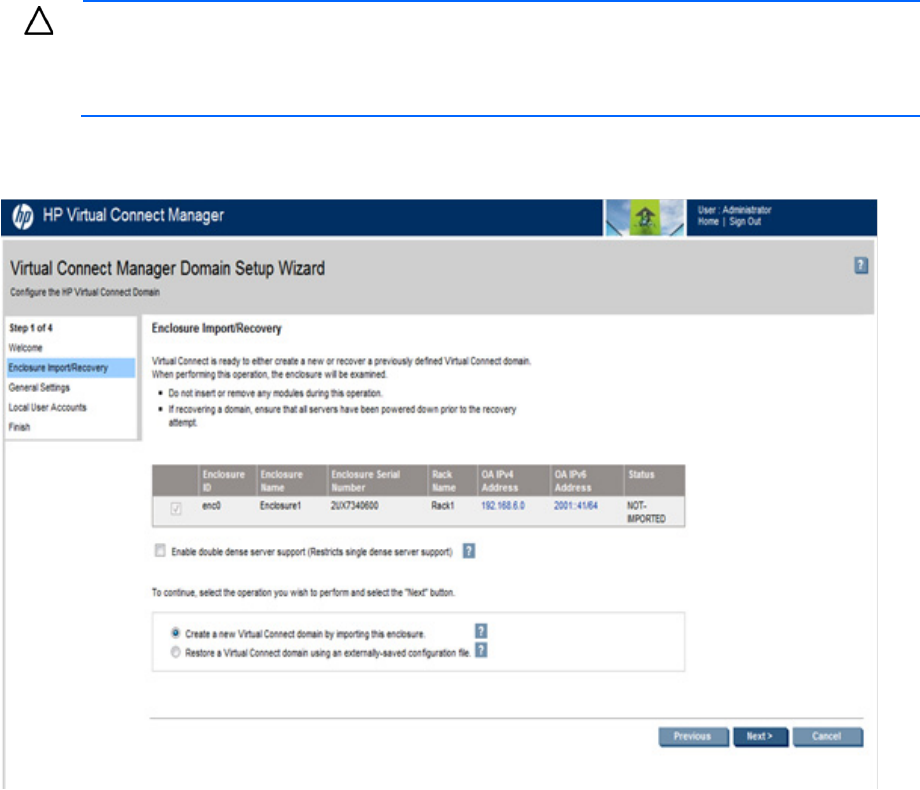The image size is (920, 790).
Task: Open General Settings step
Action: (39, 387)
